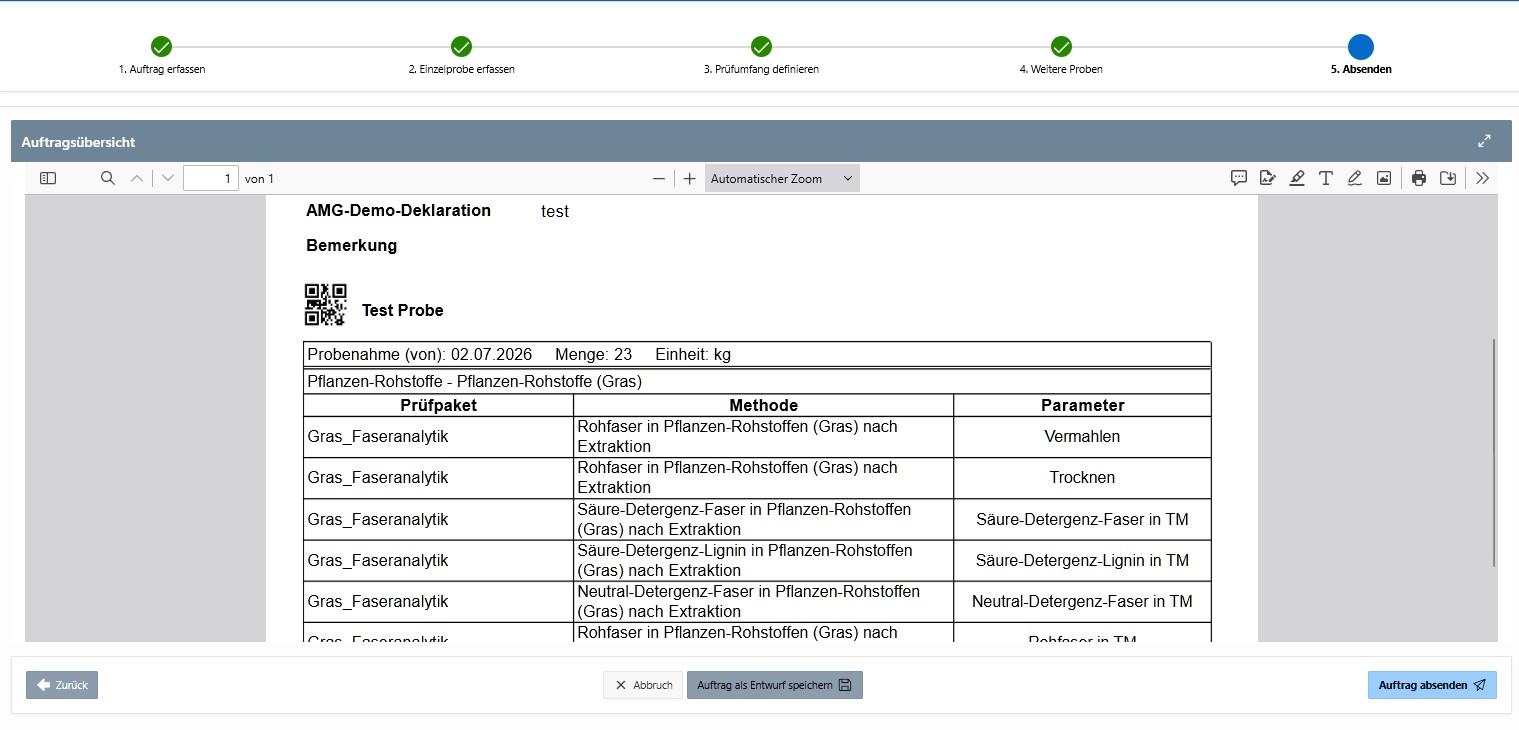This screenshot has height=730, width=1519.
Task: Open the Automatischer Zoom dropdown
Action: tap(782, 178)
